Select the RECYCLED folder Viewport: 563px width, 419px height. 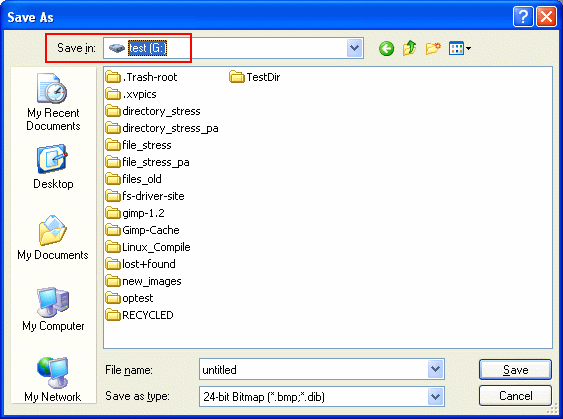tap(140, 315)
